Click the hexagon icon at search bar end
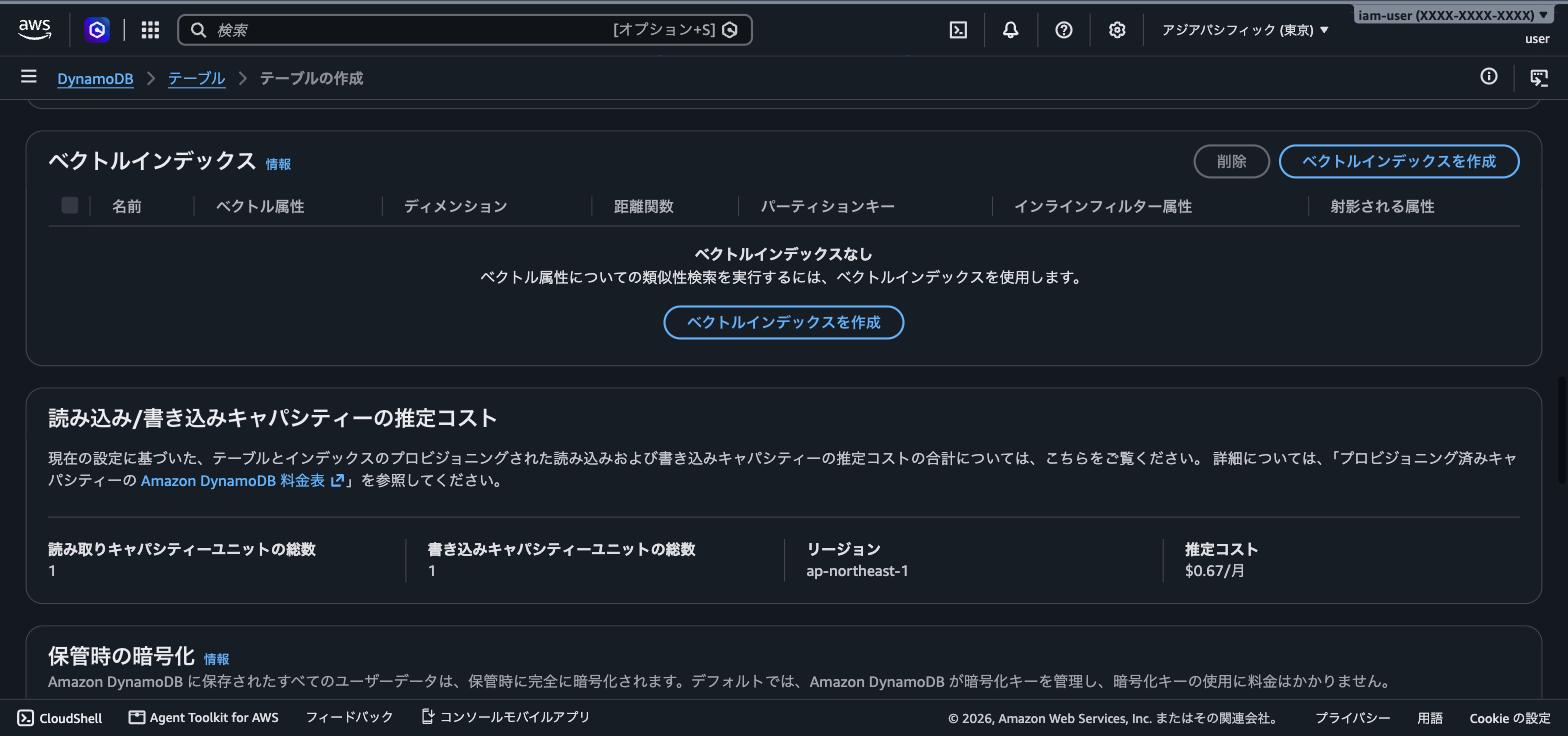 [730, 30]
